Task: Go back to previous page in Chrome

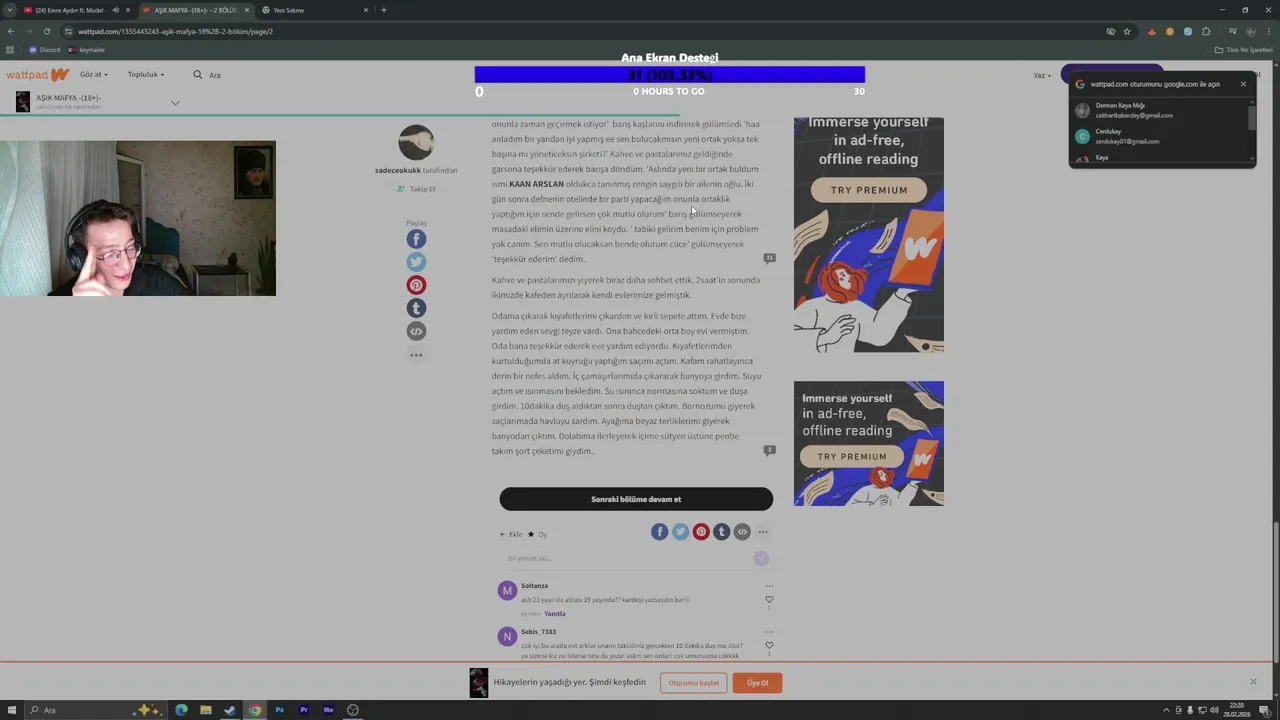Action: pyautogui.click(x=11, y=31)
